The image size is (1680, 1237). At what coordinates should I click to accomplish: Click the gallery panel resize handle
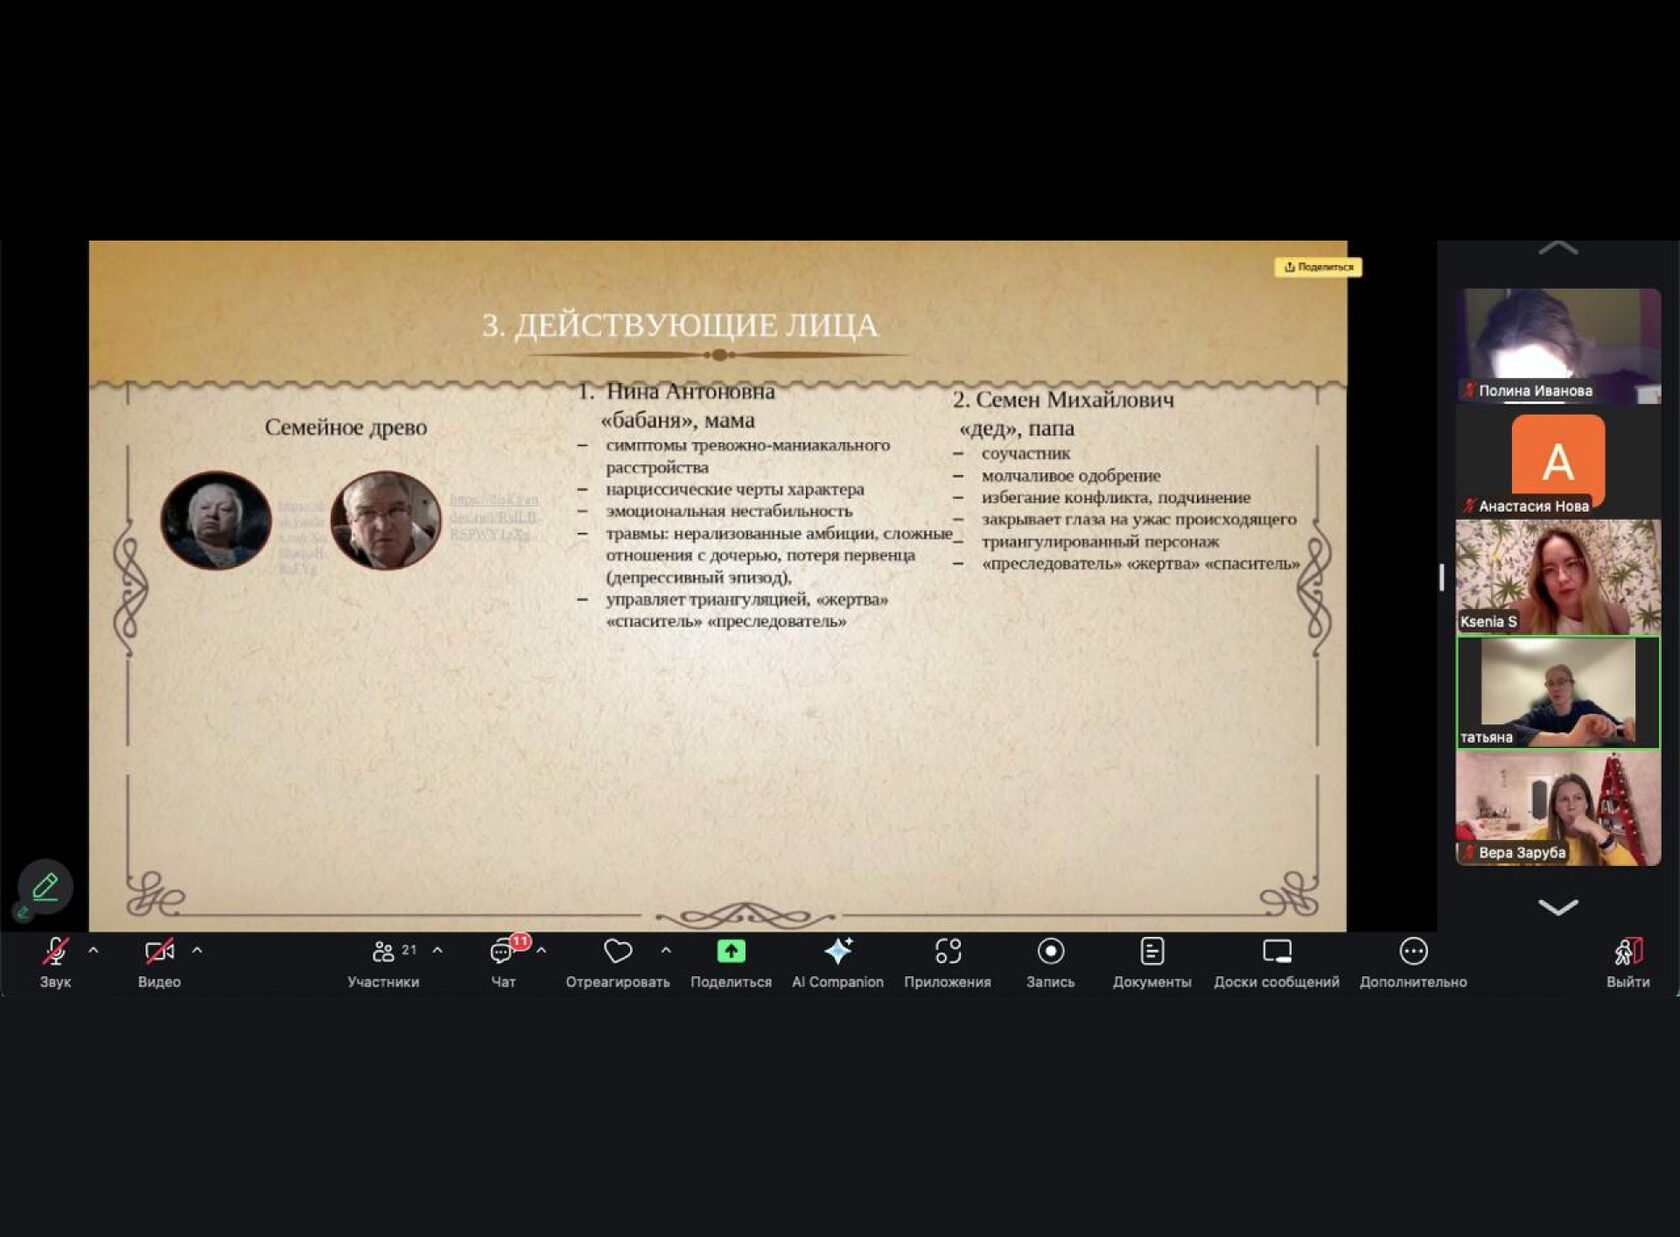[x=1441, y=577]
